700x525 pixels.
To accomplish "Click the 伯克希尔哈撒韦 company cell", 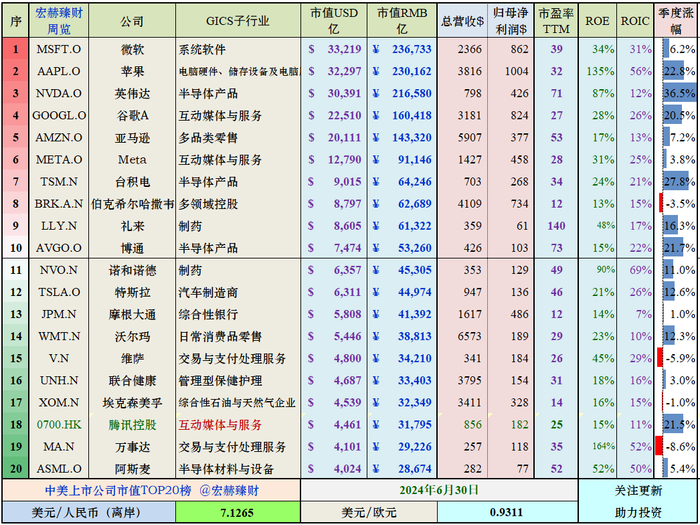I will click(132, 204).
